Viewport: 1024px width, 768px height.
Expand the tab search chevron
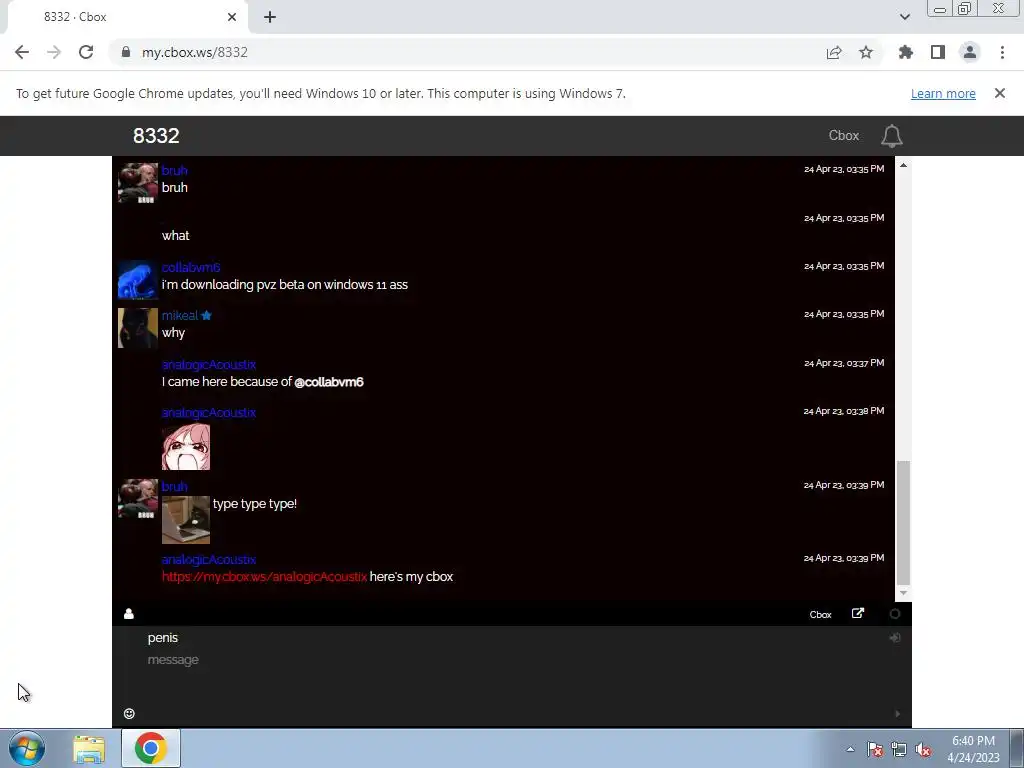(x=904, y=17)
